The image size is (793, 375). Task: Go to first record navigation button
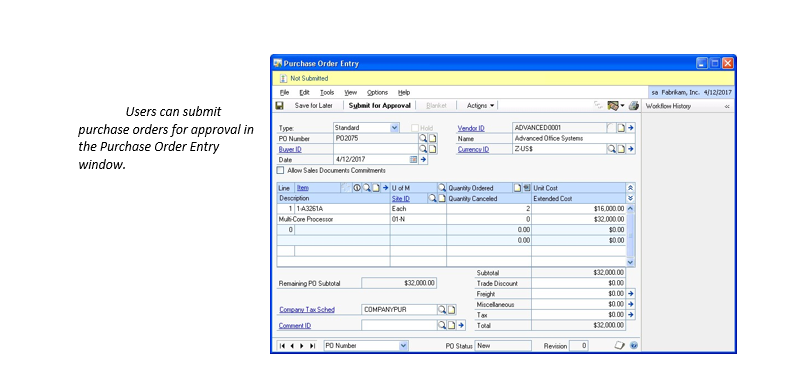pyautogui.click(x=282, y=346)
